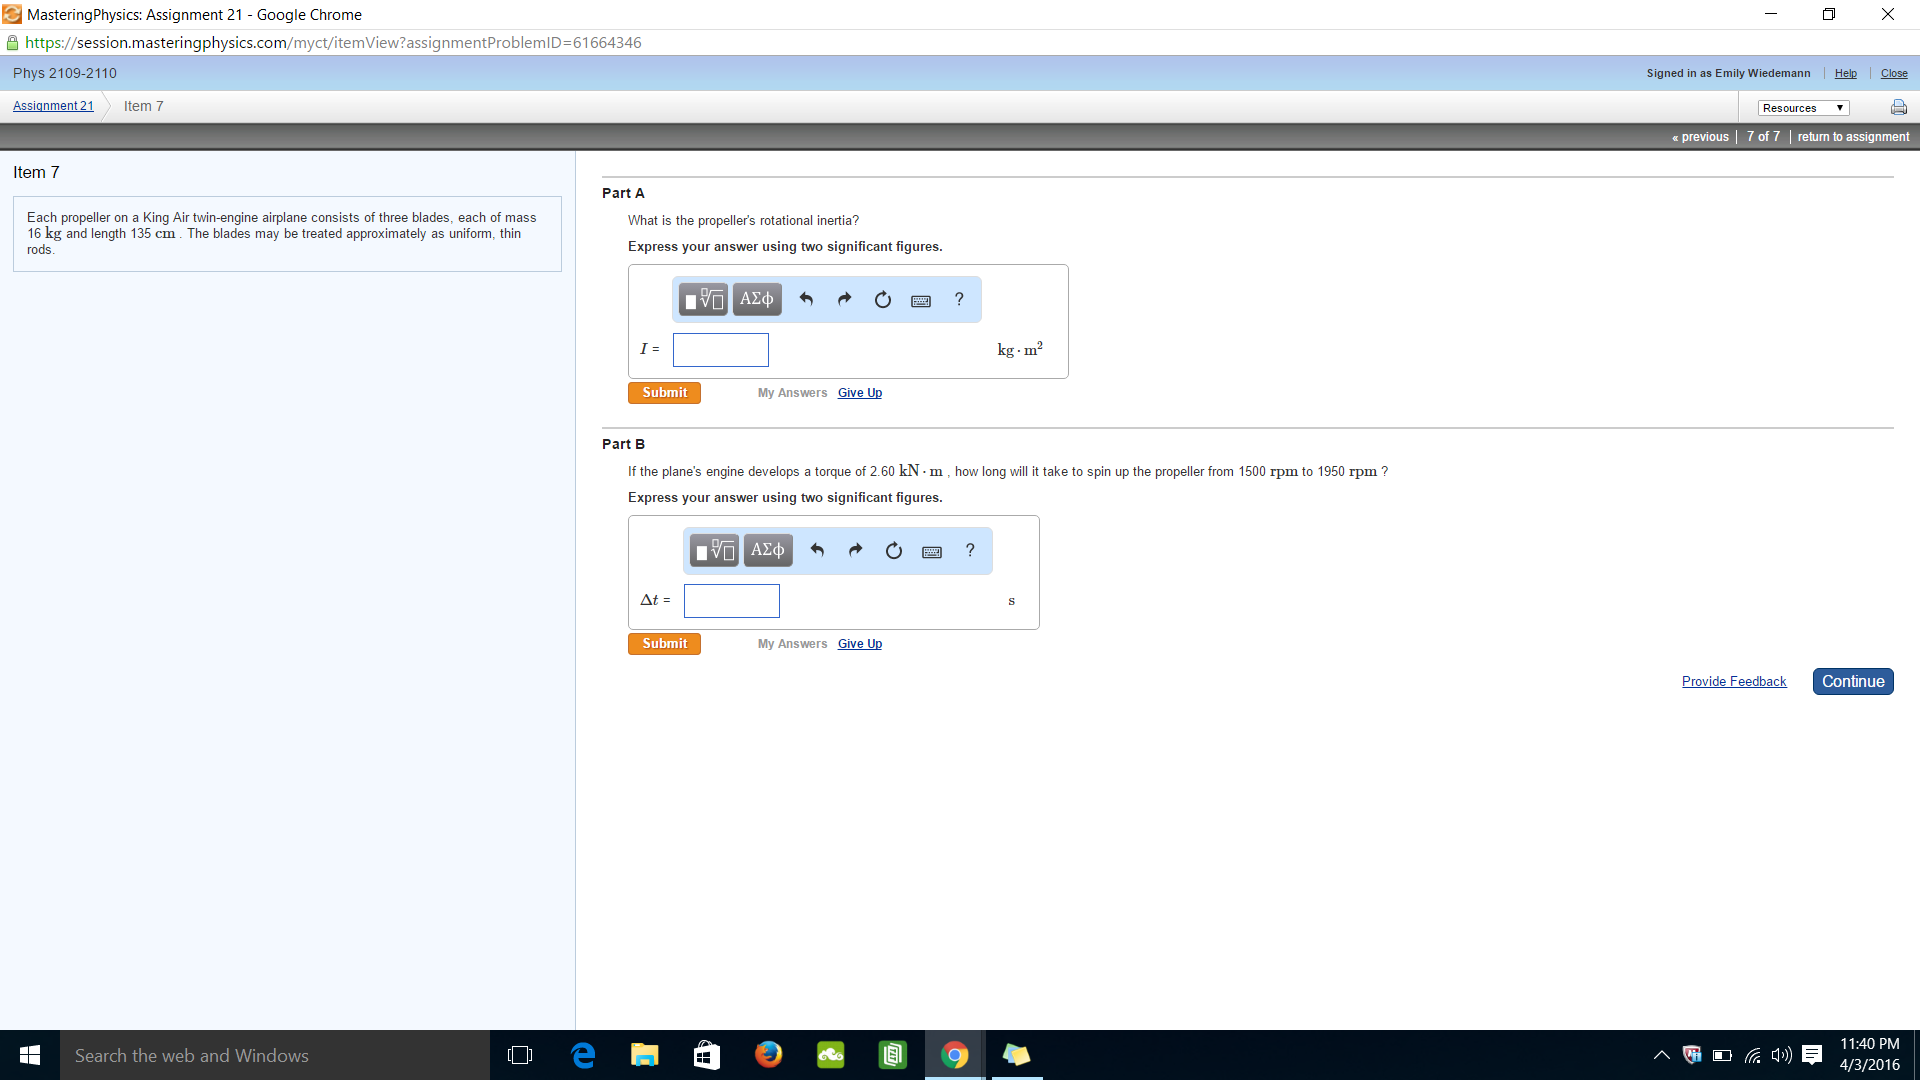
Task: Open Greek symbols palette in Part A
Action: pos(757,299)
